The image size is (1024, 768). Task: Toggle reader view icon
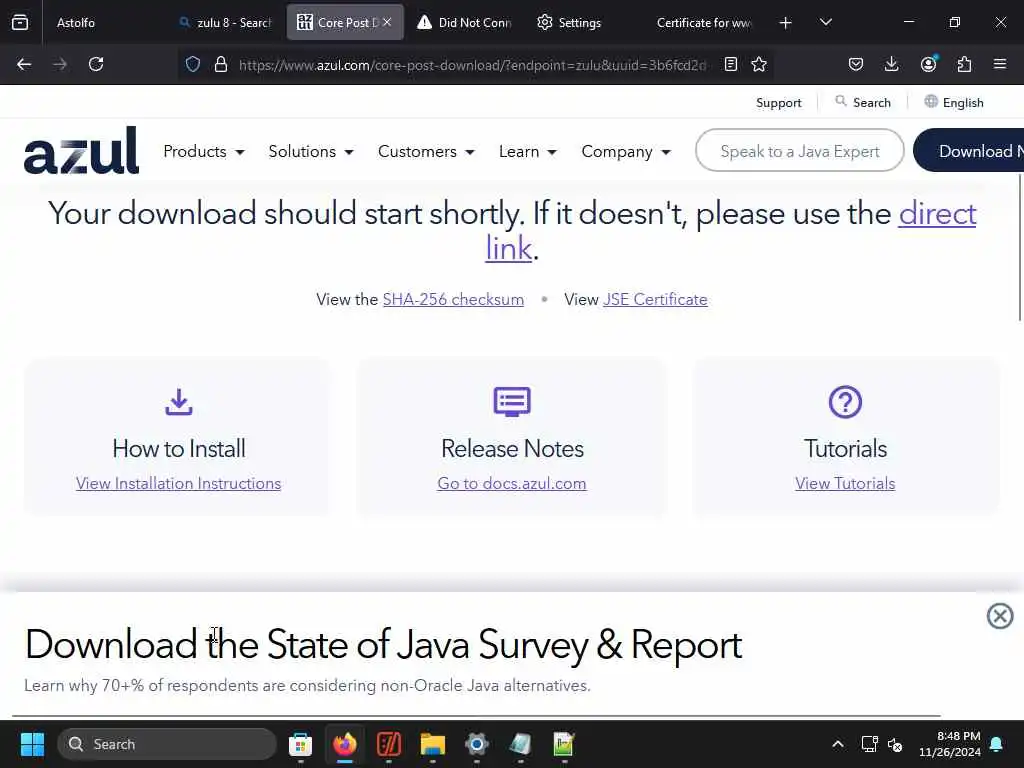(x=731, y=64)
